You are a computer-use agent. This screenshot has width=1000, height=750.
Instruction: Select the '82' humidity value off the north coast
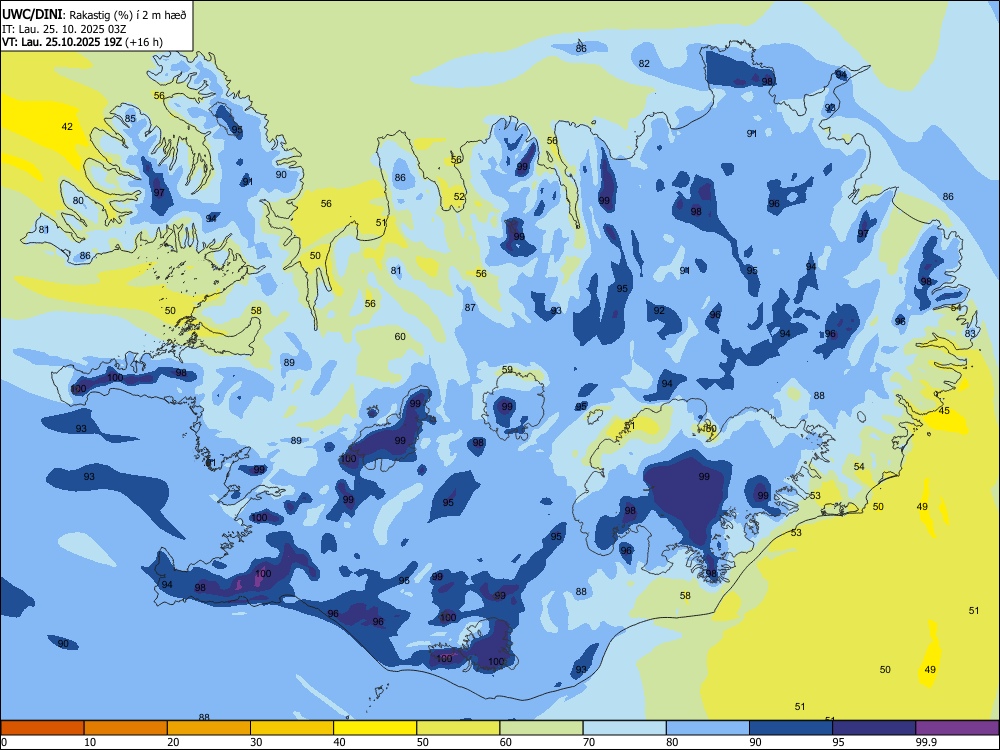[x=644, y=63]
